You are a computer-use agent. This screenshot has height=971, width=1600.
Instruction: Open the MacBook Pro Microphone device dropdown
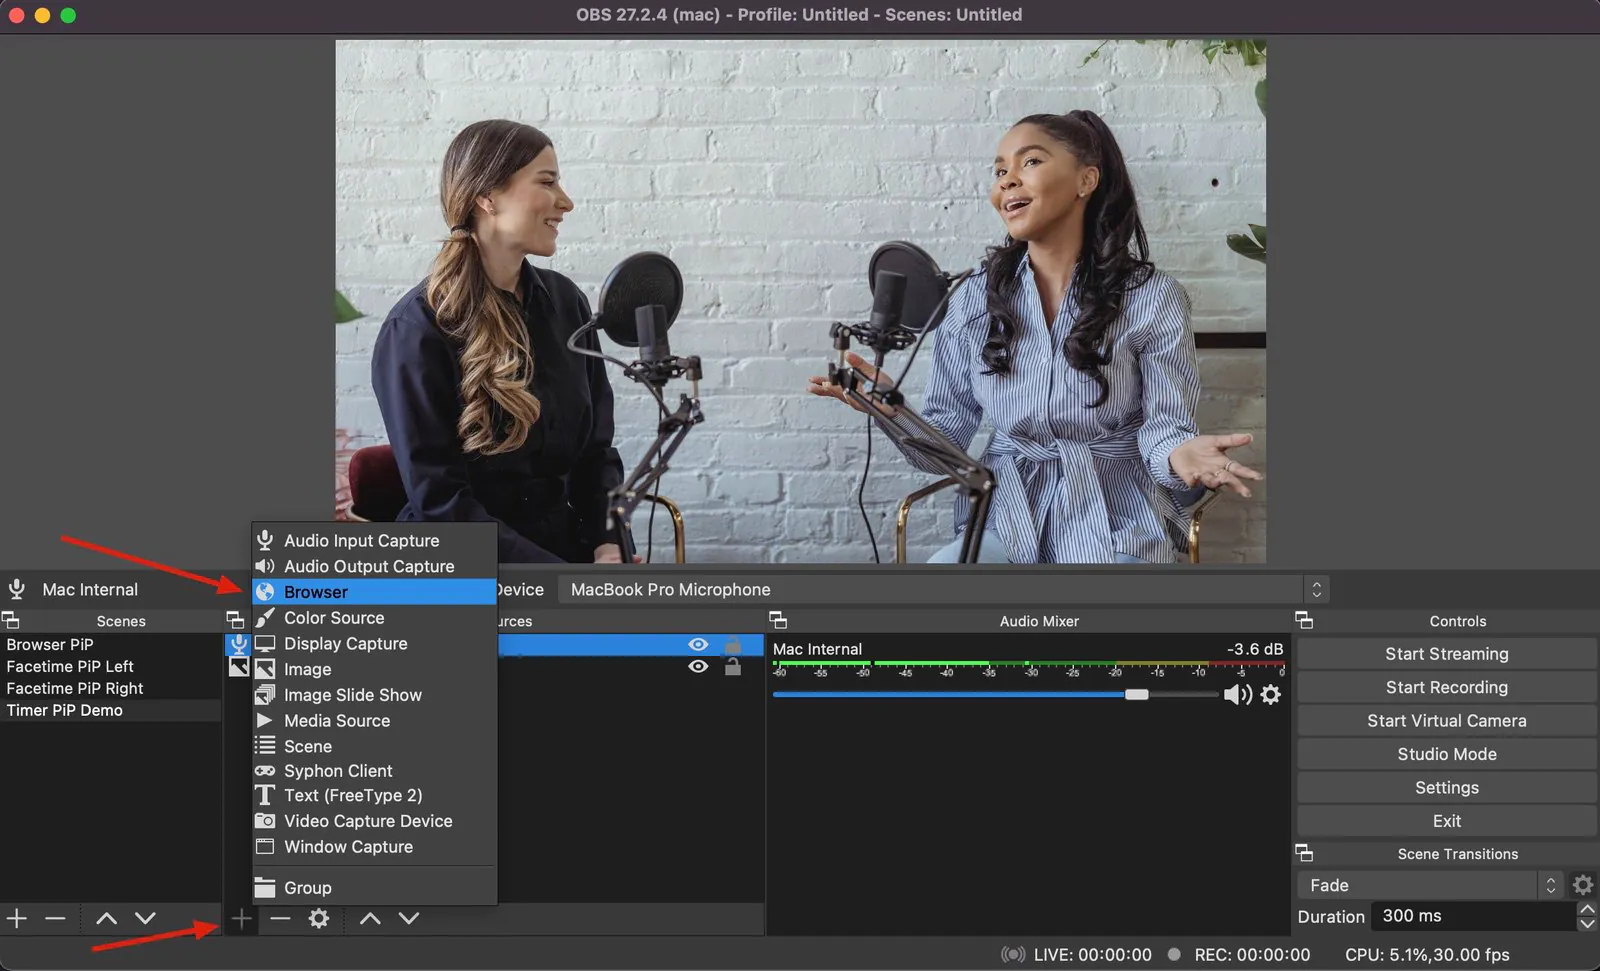(x=1317, y=589)
